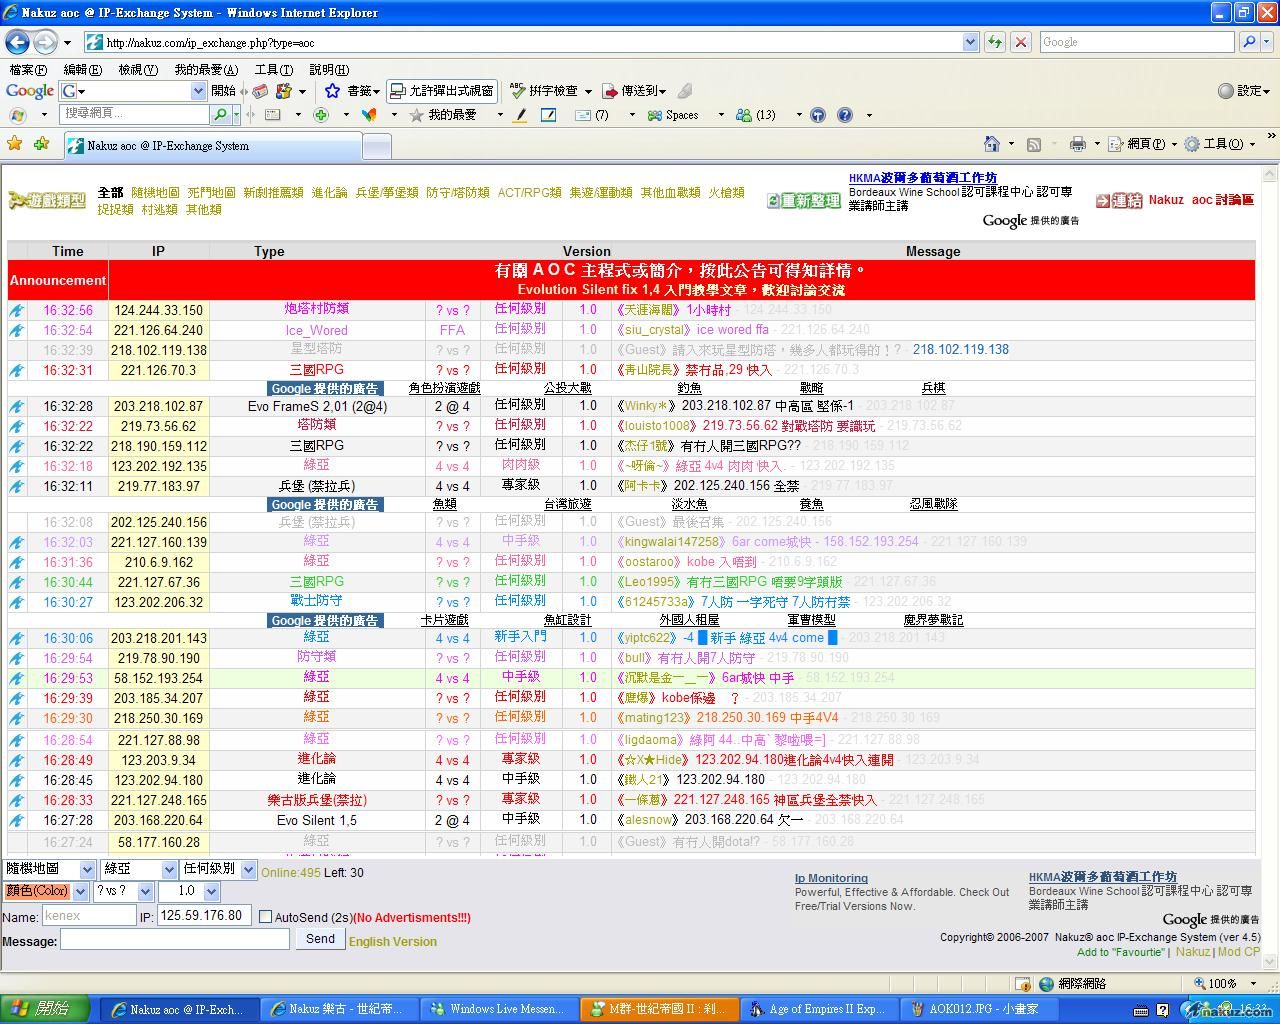
Task: Open the 工具(T) menu
Action: coord(273,69)
